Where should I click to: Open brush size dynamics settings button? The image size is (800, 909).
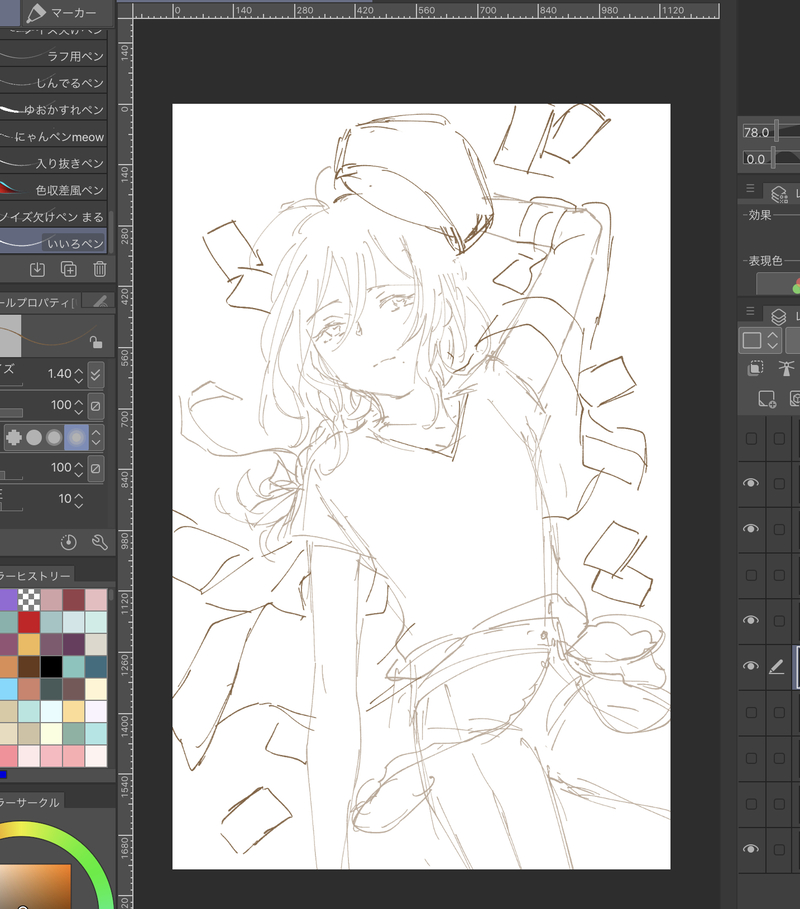96,374
